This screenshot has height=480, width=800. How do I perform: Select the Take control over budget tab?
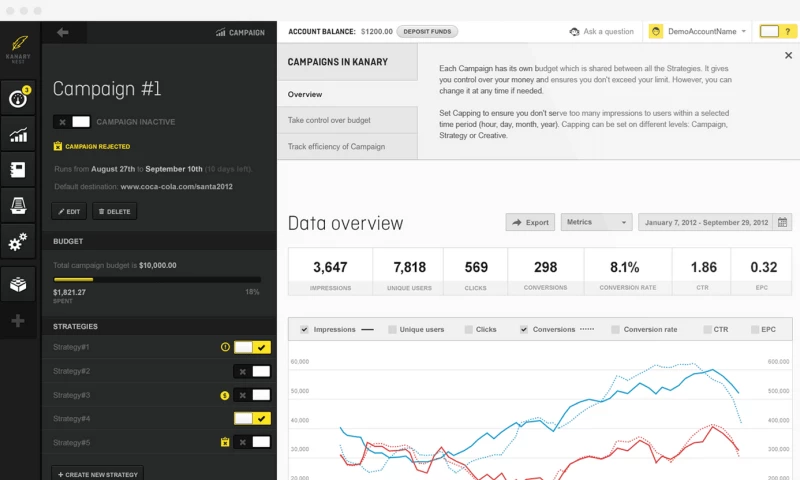pyautogui.click(x=347, y=120)
